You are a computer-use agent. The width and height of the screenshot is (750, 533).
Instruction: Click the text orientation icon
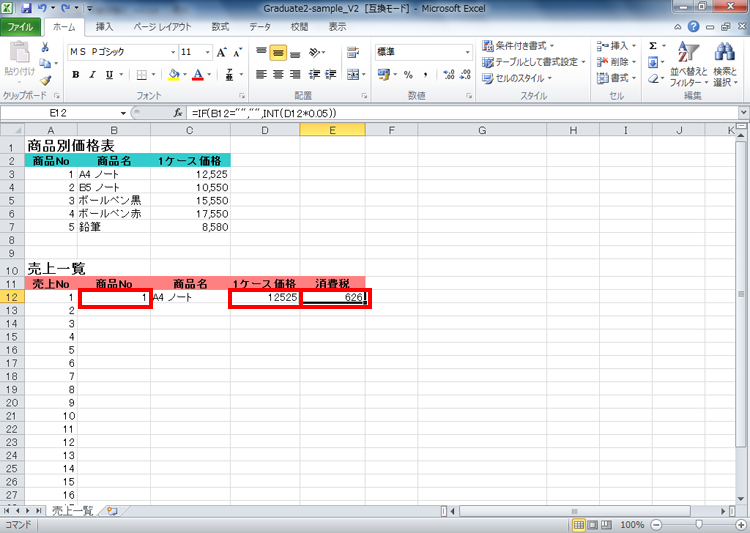pos(314,52)
